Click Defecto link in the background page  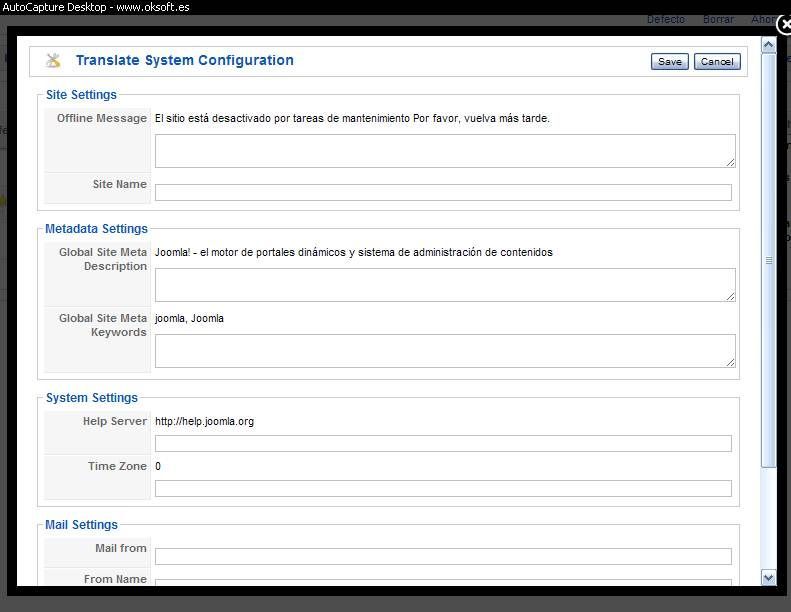(x=665, y=20)
